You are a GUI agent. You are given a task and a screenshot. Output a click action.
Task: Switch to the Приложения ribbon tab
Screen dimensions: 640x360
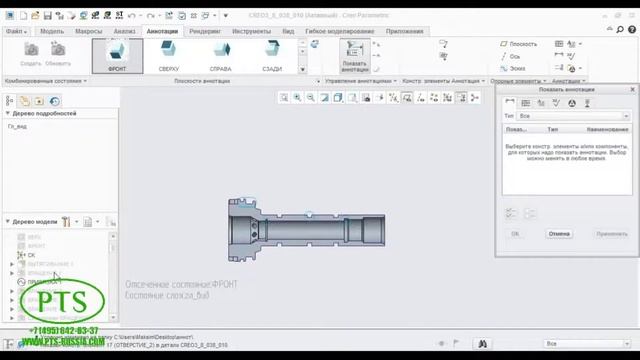[x=404, y=31]
